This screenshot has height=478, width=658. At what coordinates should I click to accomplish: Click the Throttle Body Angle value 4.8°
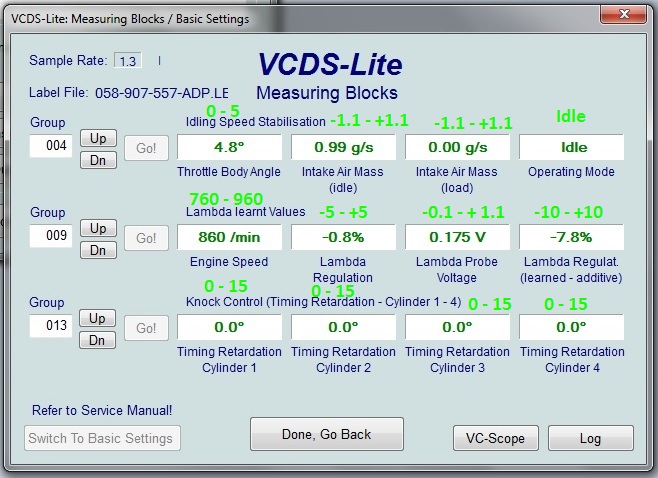pos(229,147)
